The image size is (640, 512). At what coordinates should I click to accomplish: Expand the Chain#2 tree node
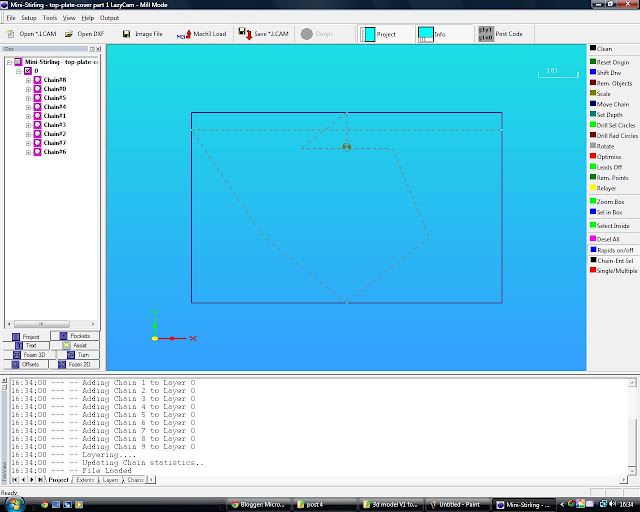coord(28,134)
